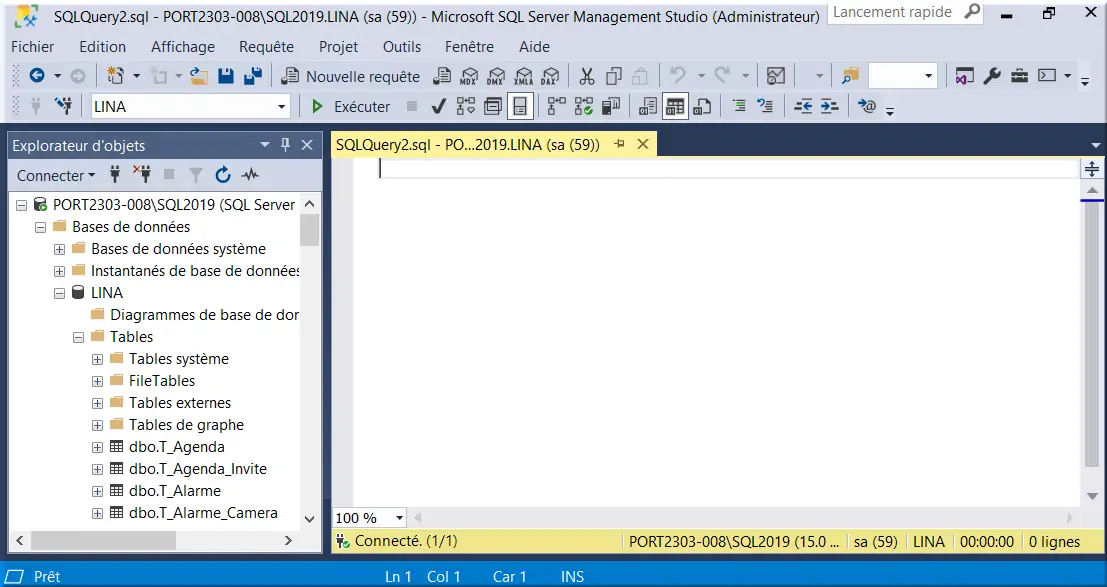Click the Copy icon in toolbar

tap(614, 76)
